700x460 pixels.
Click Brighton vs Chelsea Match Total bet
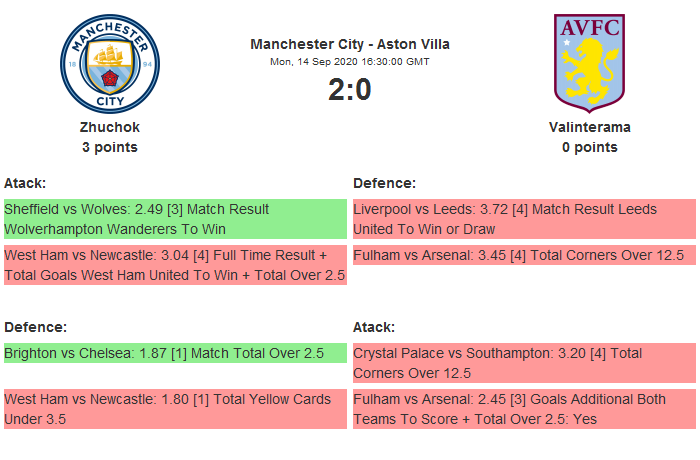coord(175,353)
